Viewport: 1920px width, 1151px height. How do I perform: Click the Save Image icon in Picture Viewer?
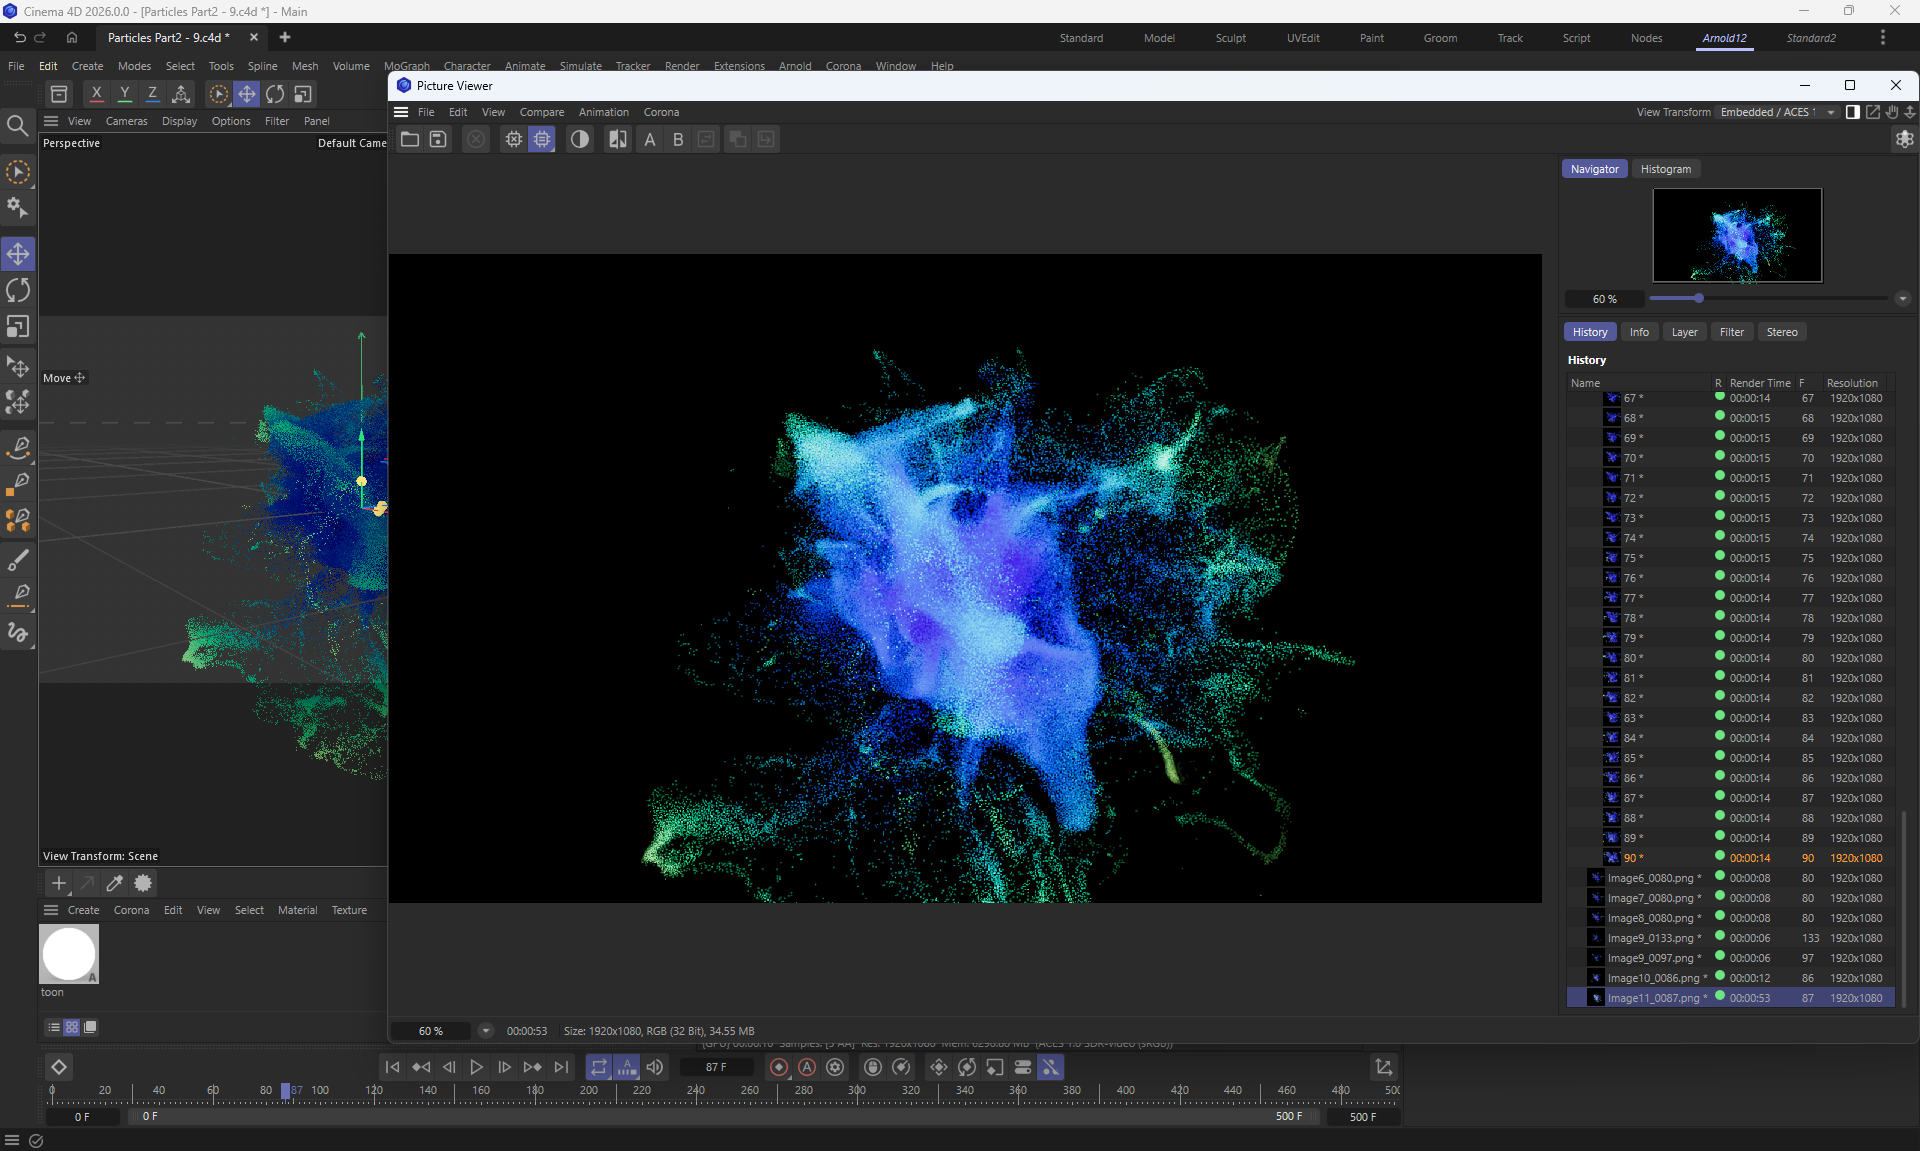point(438,139)
